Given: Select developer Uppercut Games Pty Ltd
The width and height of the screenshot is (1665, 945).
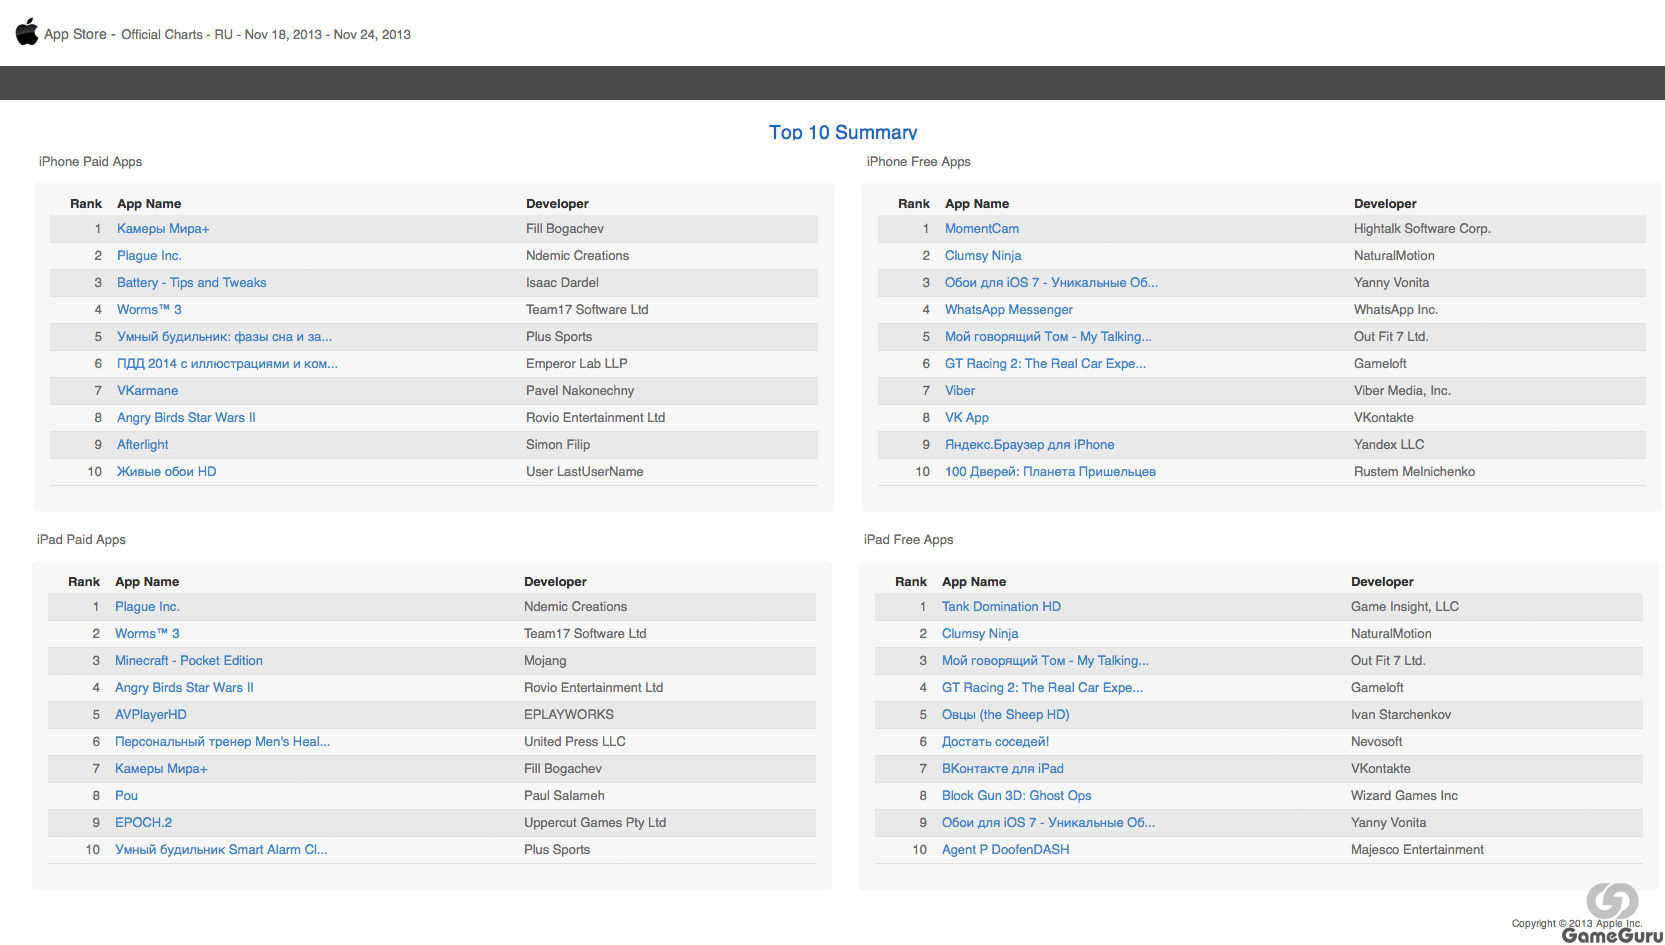Looking at the screenshot, I should [595, 823].
